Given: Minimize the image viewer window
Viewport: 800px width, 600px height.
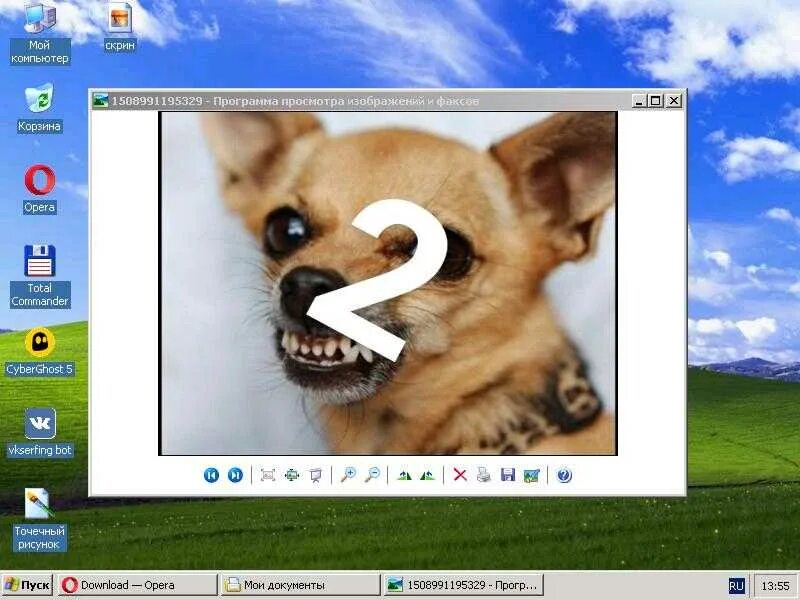Looking at the screenshot, I should point(639,101).
